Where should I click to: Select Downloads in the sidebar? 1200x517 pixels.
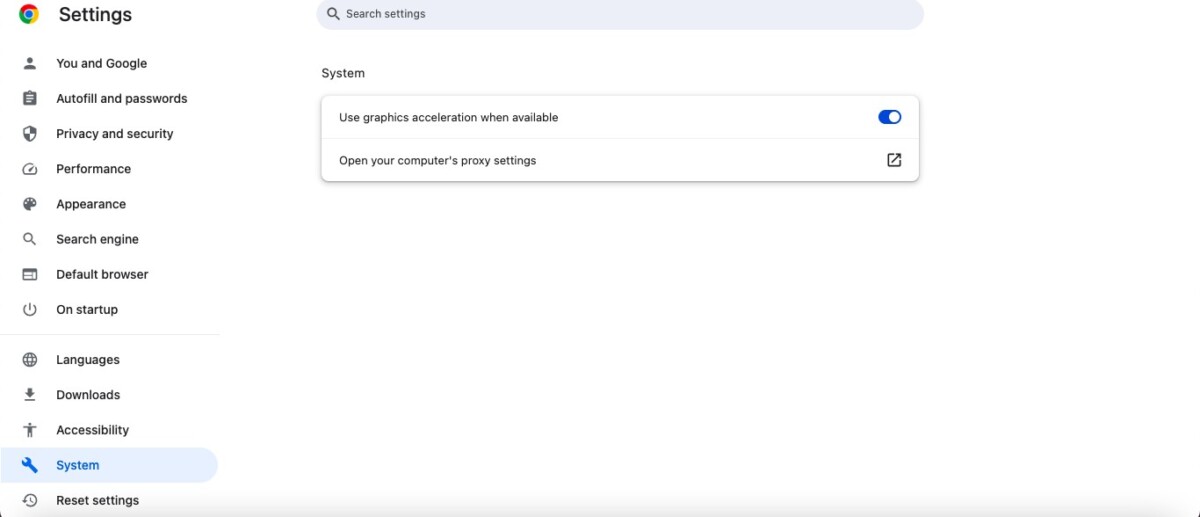[109, 395]
